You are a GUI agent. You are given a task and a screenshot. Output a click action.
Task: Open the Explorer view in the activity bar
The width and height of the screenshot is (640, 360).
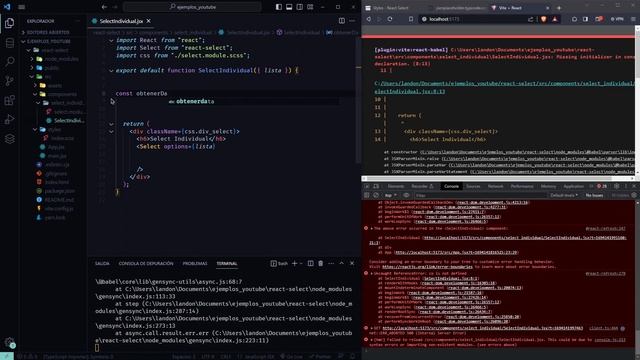[9, 23]
